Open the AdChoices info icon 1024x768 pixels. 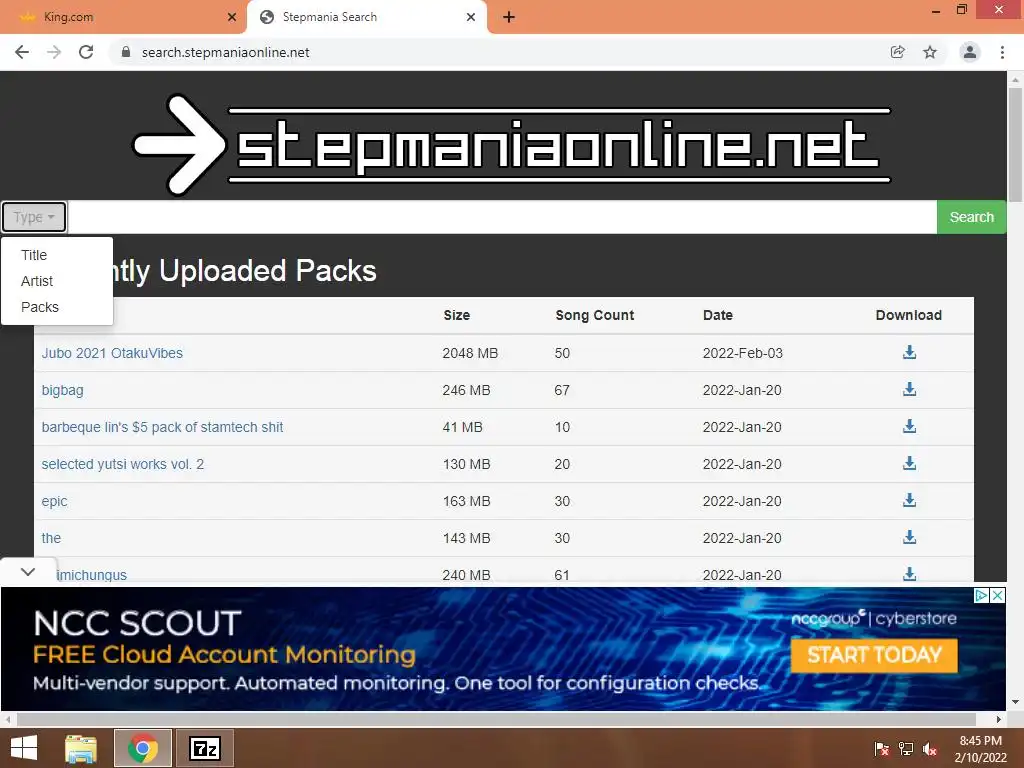pos(982,596)
